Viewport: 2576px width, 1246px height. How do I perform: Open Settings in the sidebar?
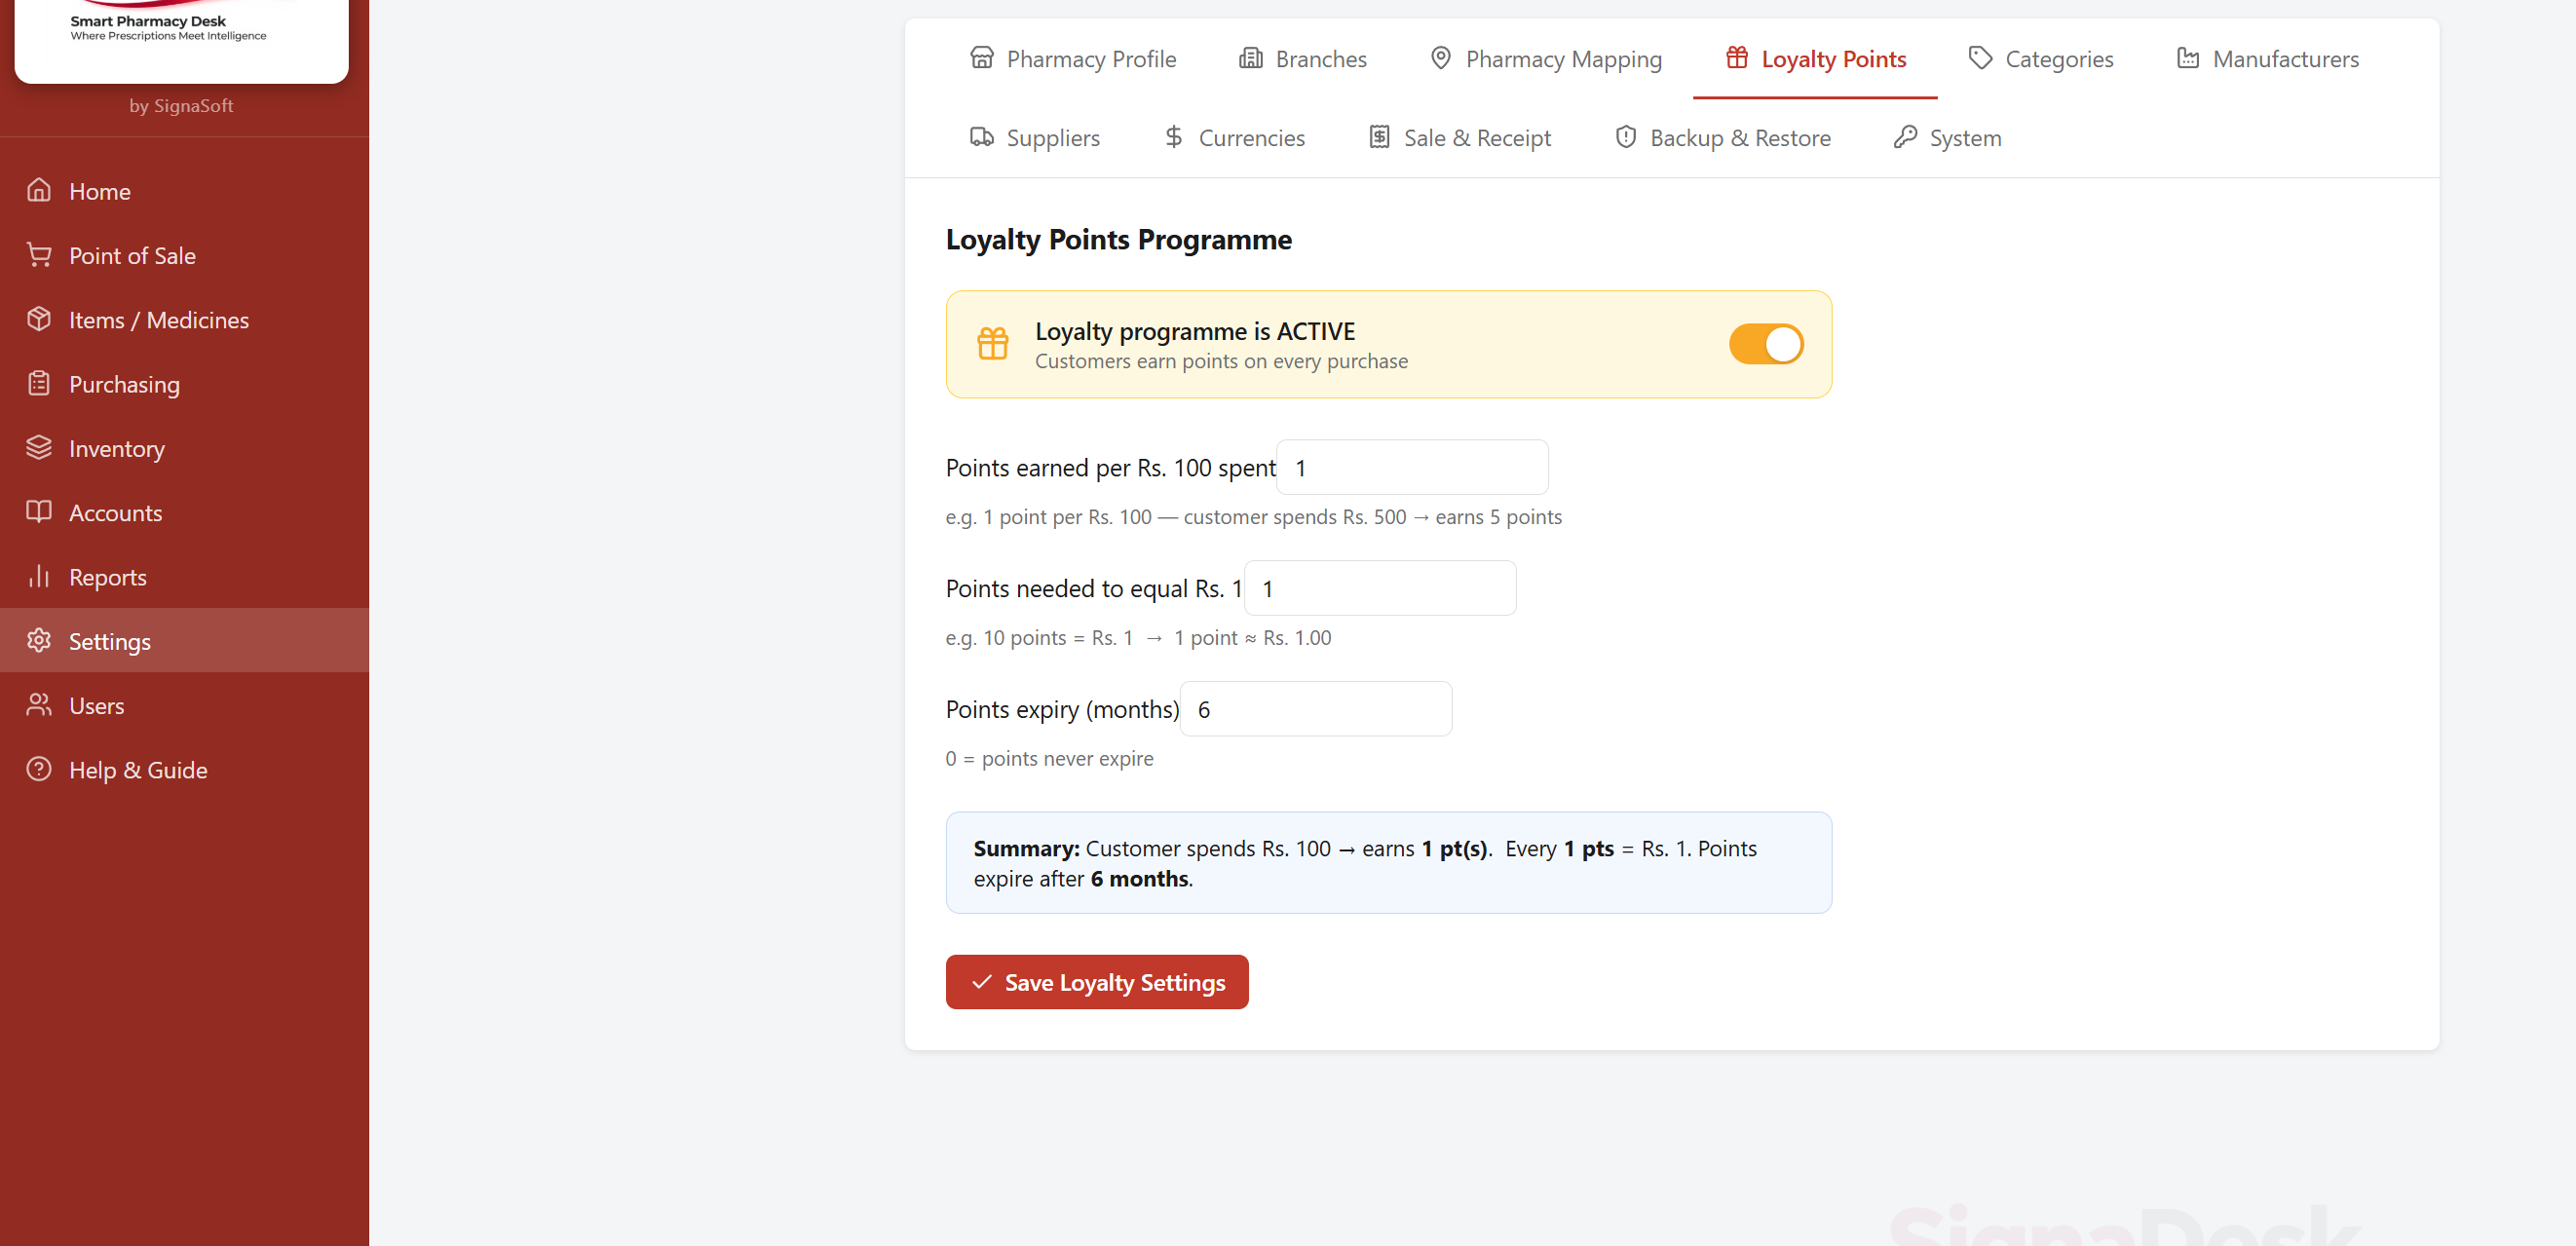tap(110, 641)
